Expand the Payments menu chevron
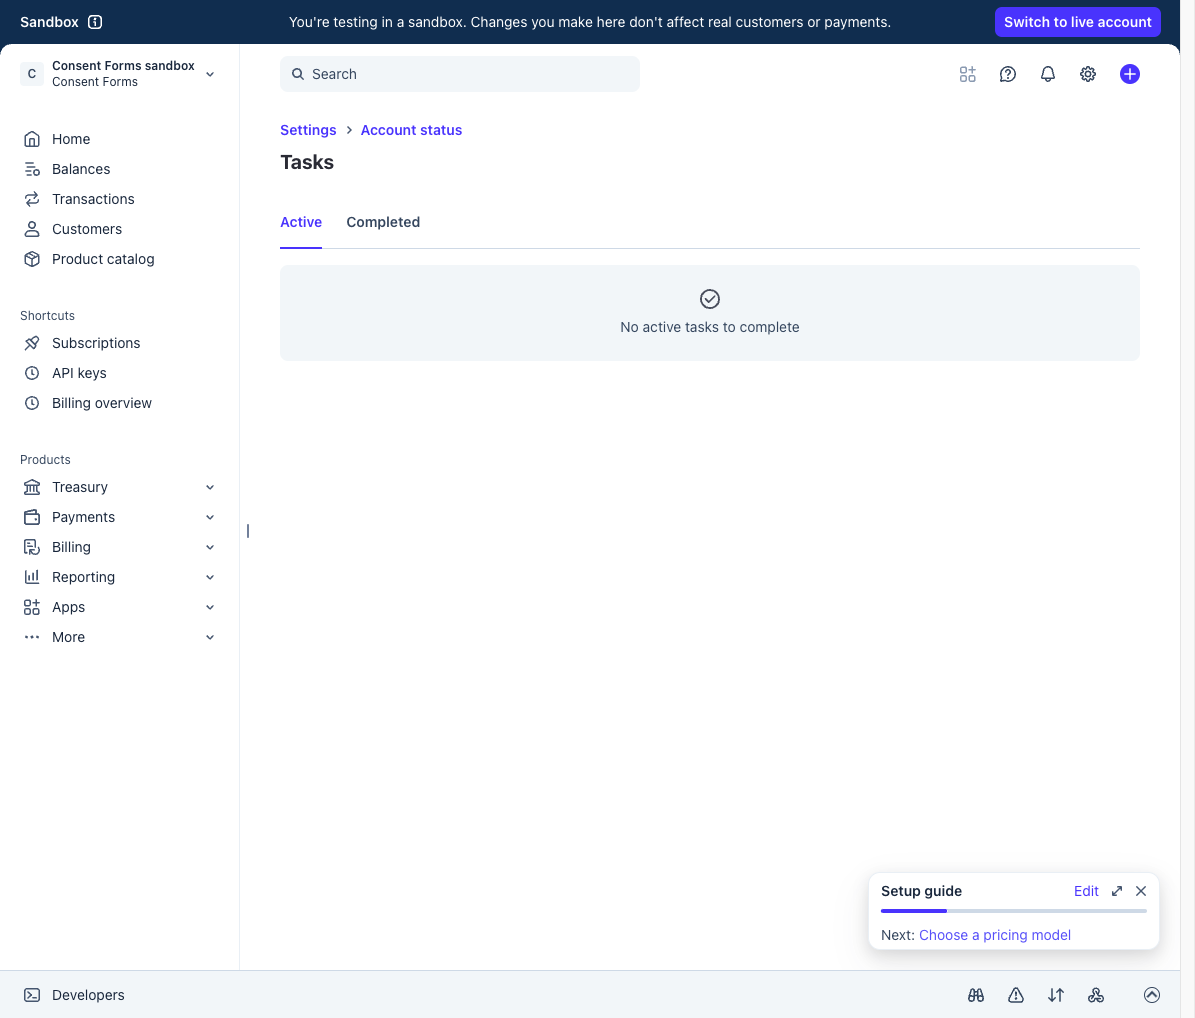Screen dimensions: 1195x1018 click(x=210, y=517)
